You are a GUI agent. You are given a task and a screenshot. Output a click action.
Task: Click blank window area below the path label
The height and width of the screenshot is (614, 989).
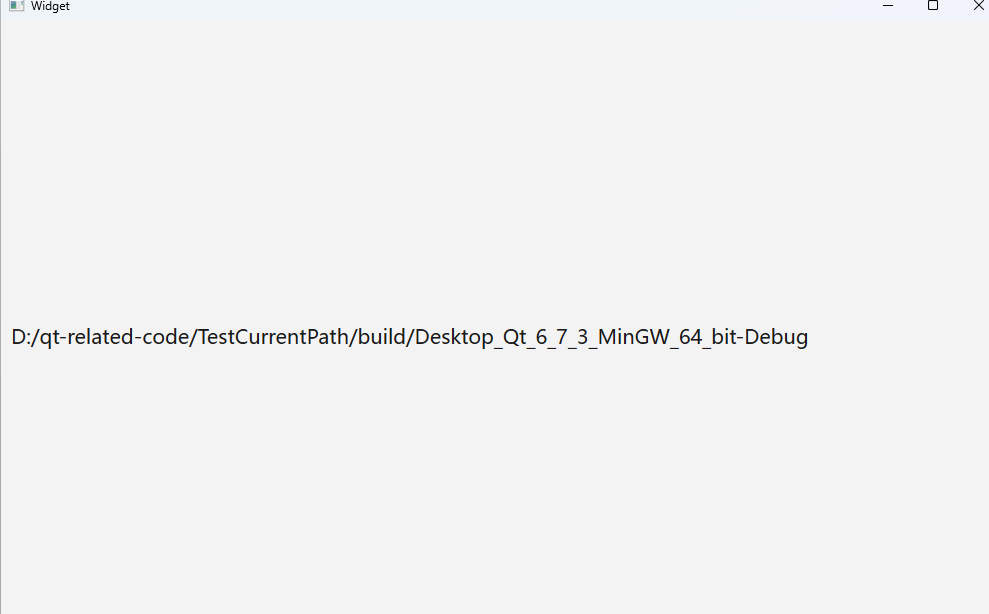tap(494, 480)
